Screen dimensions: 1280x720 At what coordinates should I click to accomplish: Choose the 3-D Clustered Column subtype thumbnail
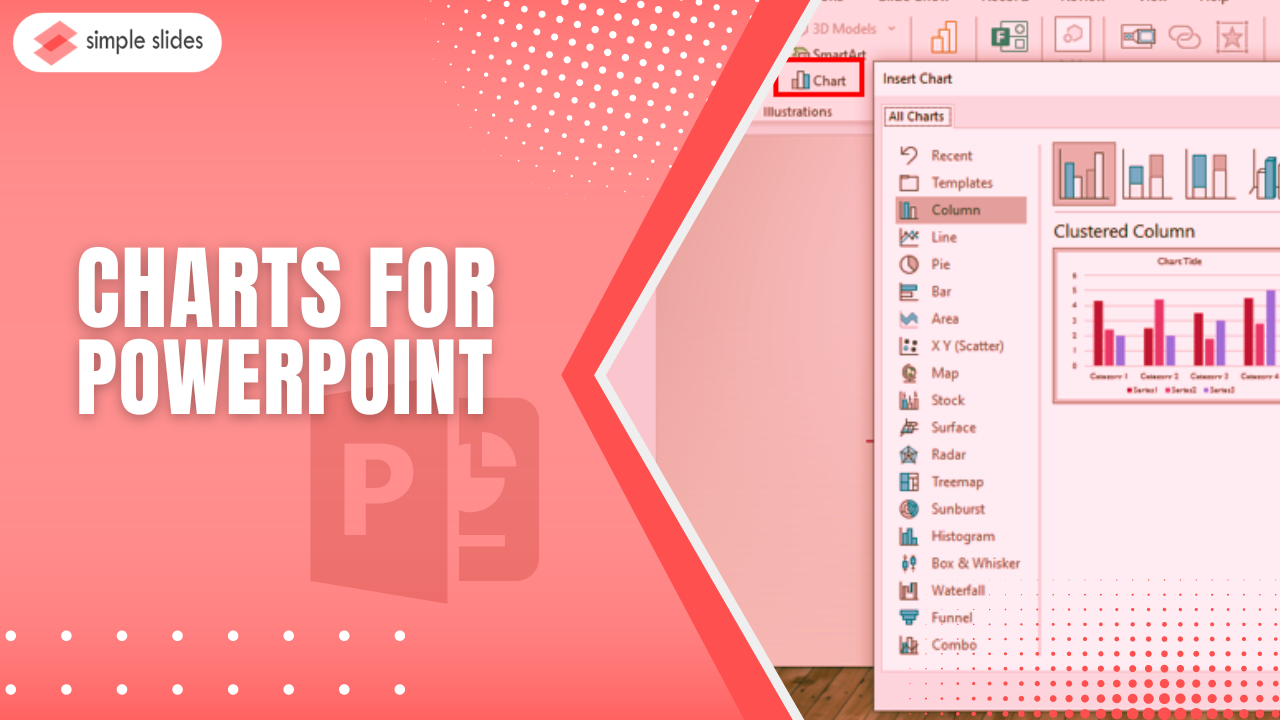tap(1264, 173)
